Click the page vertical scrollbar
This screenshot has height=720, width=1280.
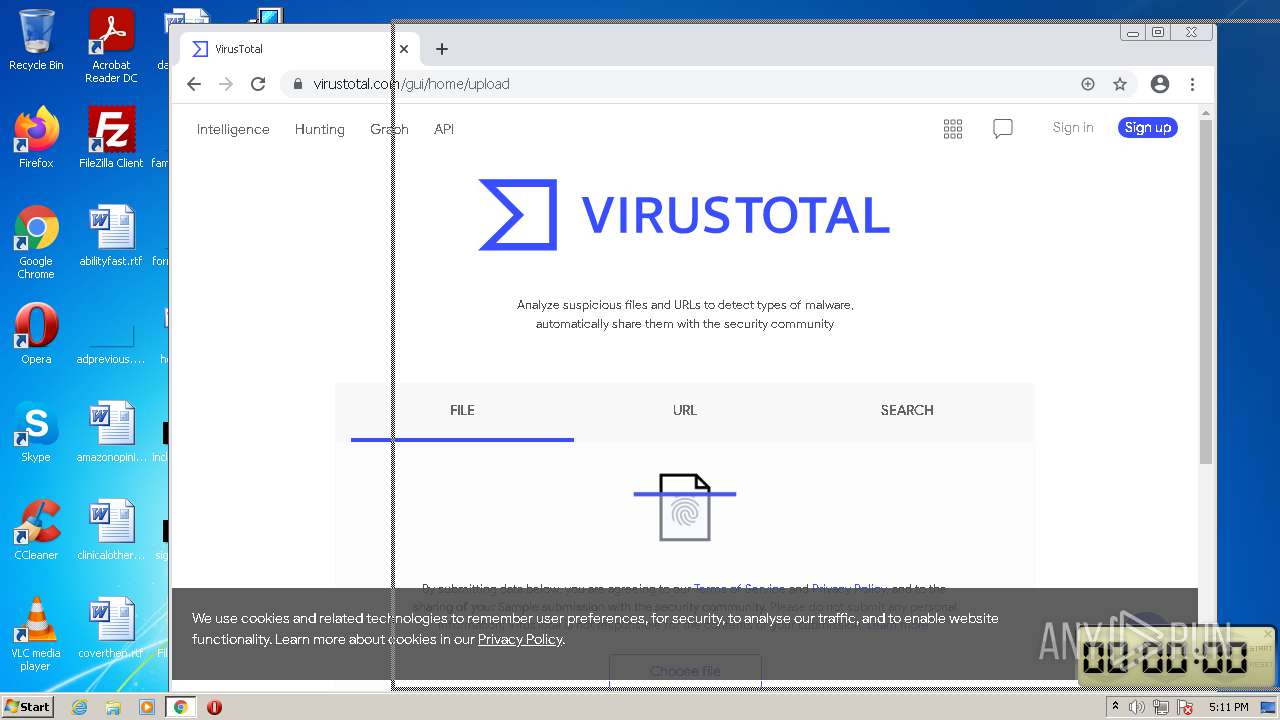[x=1206, y=290]
